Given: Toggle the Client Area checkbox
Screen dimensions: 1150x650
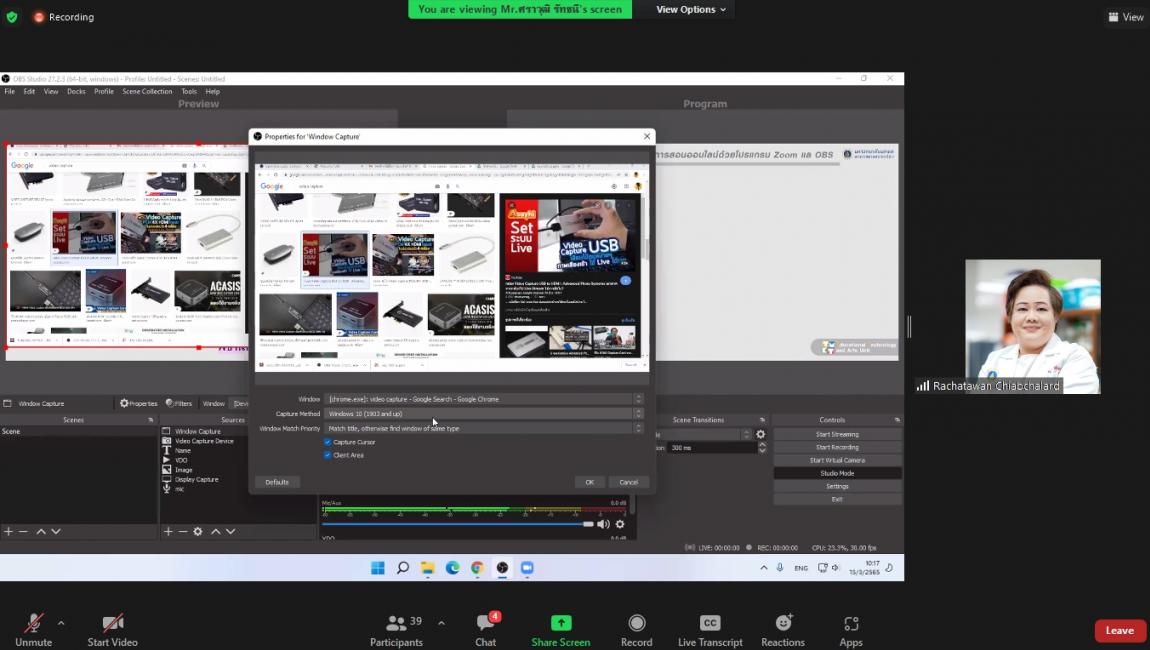Looking at the screenshot, I should (x=327, y=455).
